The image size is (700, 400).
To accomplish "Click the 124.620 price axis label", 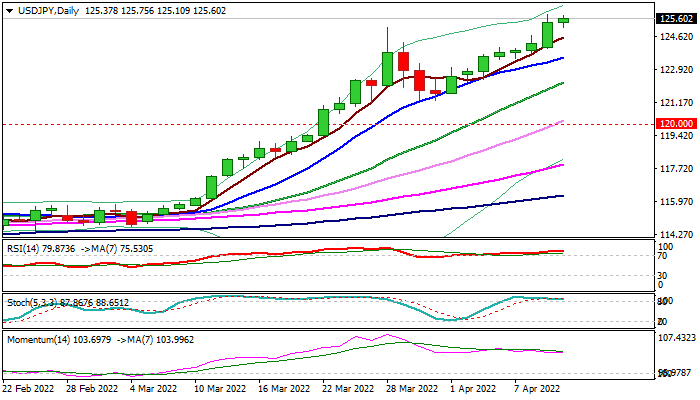I will coord(676,37).
